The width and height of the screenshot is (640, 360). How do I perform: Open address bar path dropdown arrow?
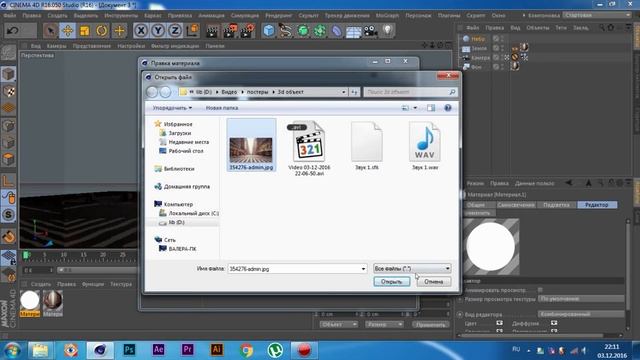click(344, 92)
